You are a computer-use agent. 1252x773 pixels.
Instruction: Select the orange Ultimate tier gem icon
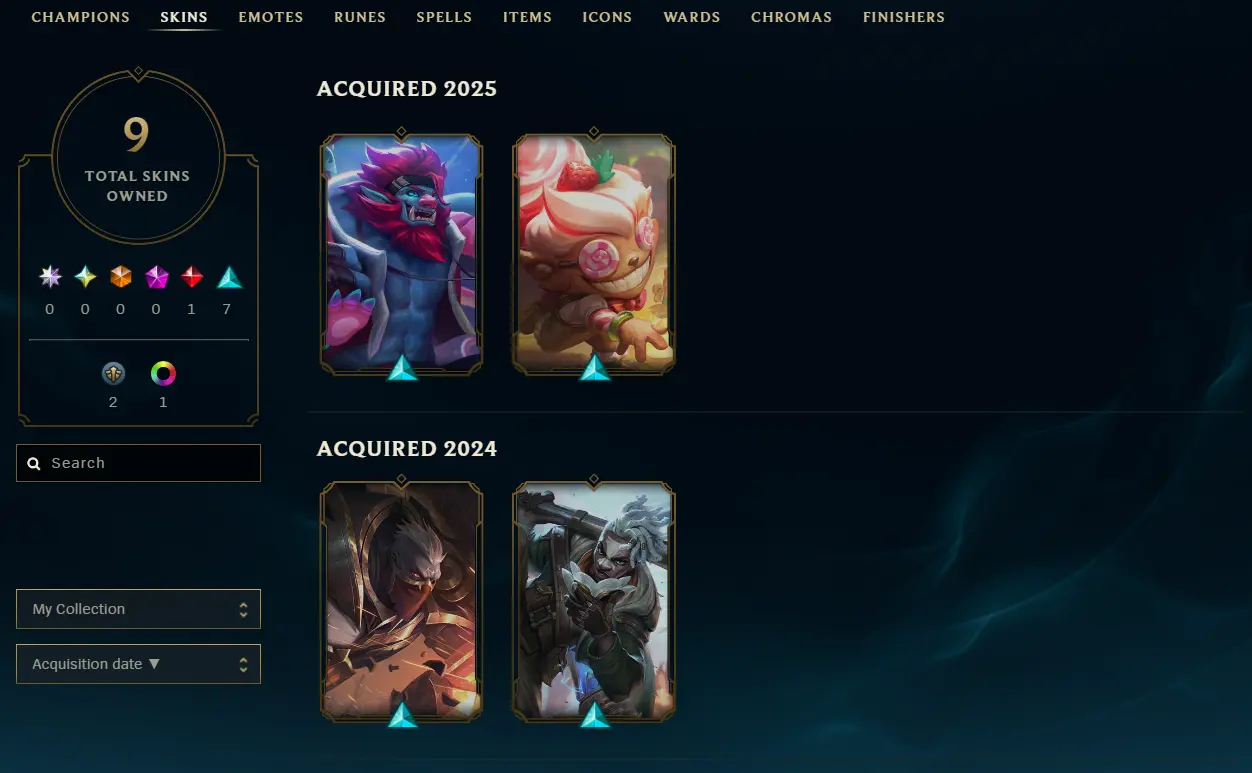(121, 277)
